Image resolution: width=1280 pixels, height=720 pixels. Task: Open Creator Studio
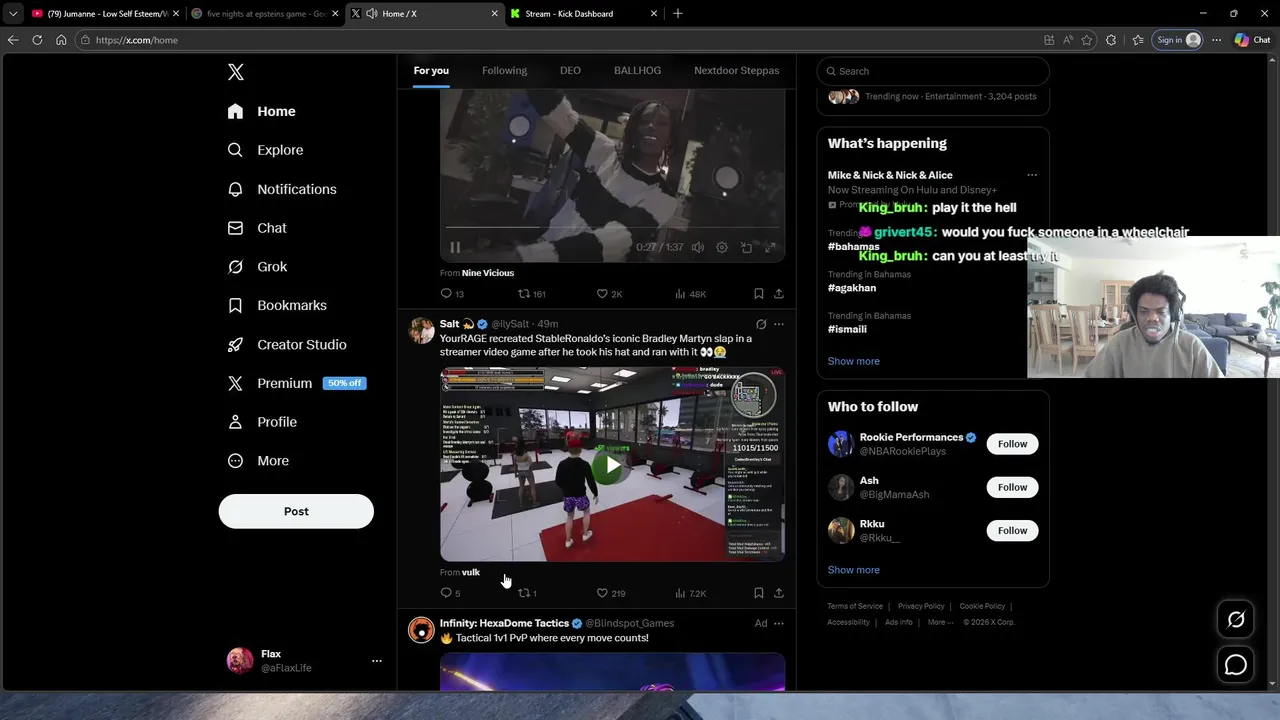coord(288,344)
